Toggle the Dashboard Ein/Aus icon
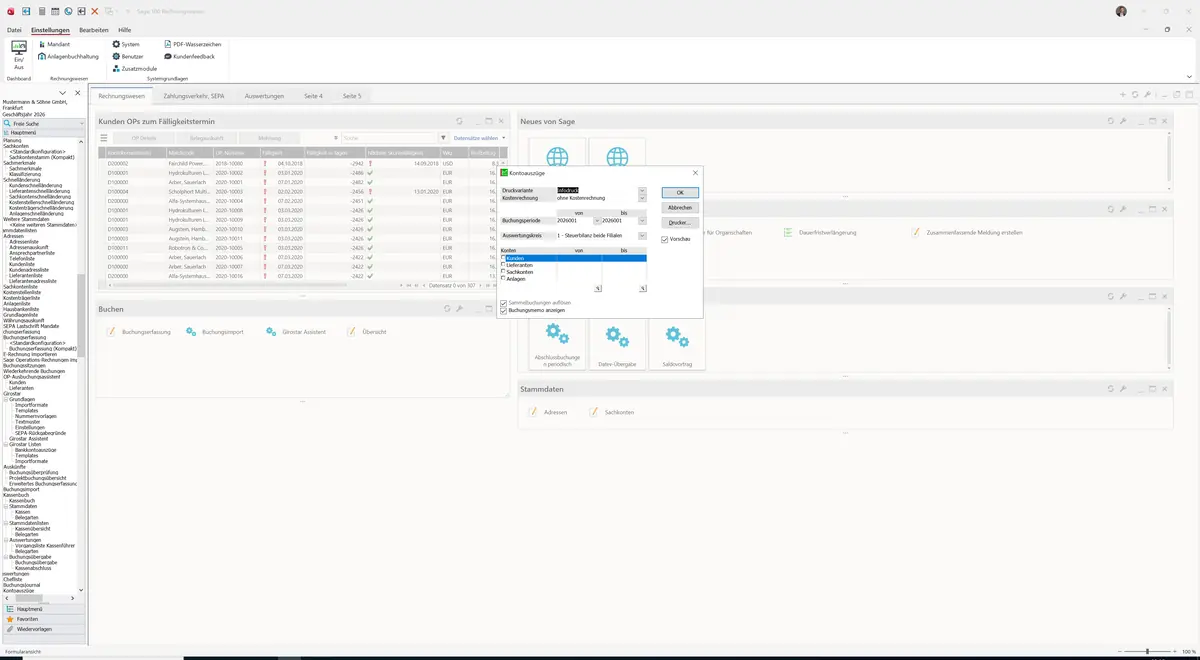This screenshot has width=1200, height=660. pyautogui.click(x=18, y=54)
